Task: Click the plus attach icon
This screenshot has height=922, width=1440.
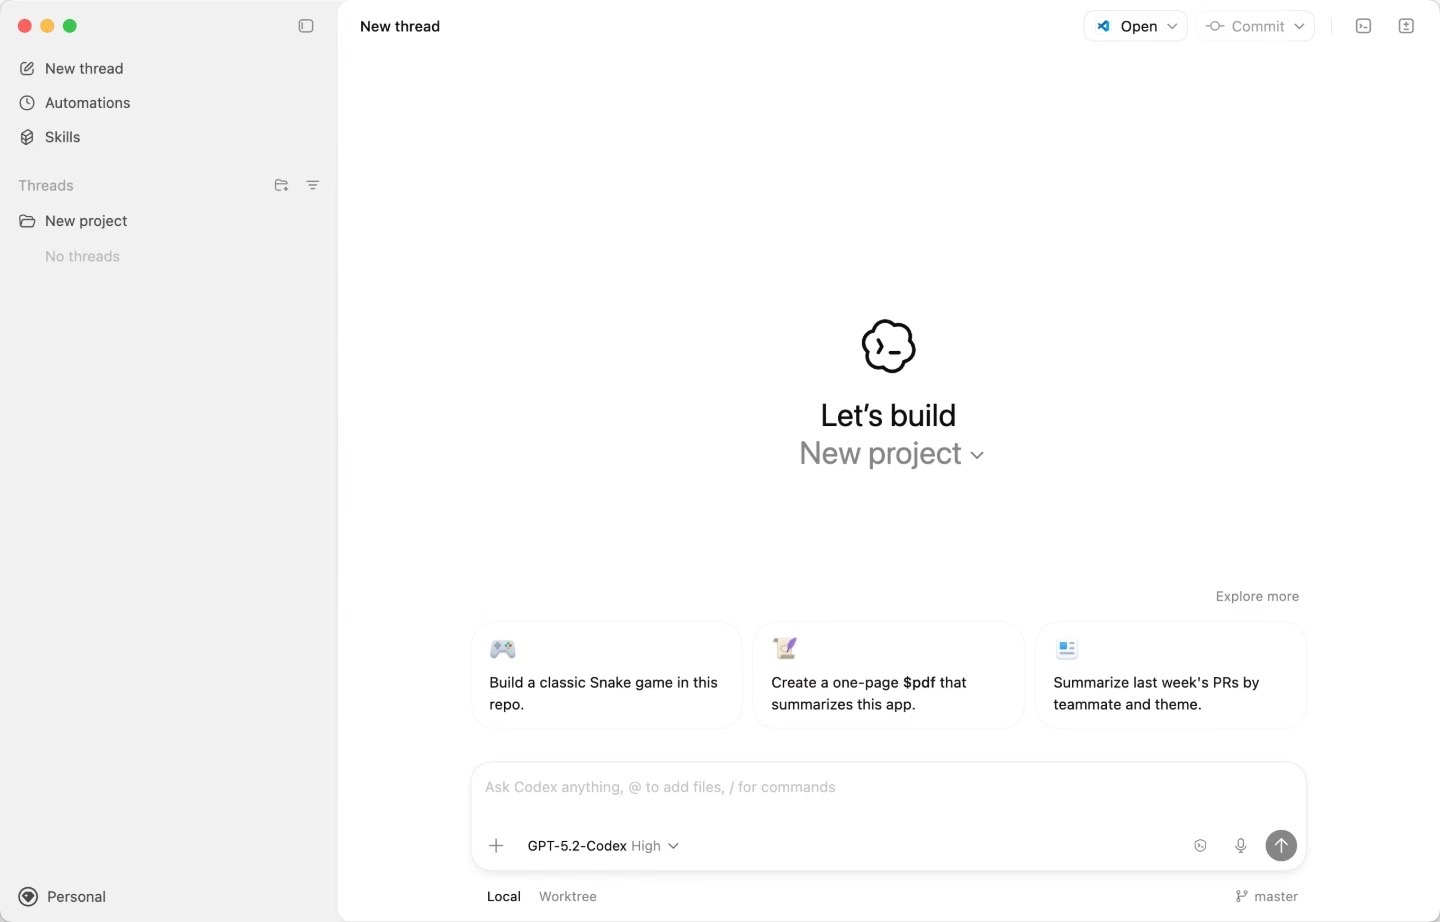Action: [496, 846]
